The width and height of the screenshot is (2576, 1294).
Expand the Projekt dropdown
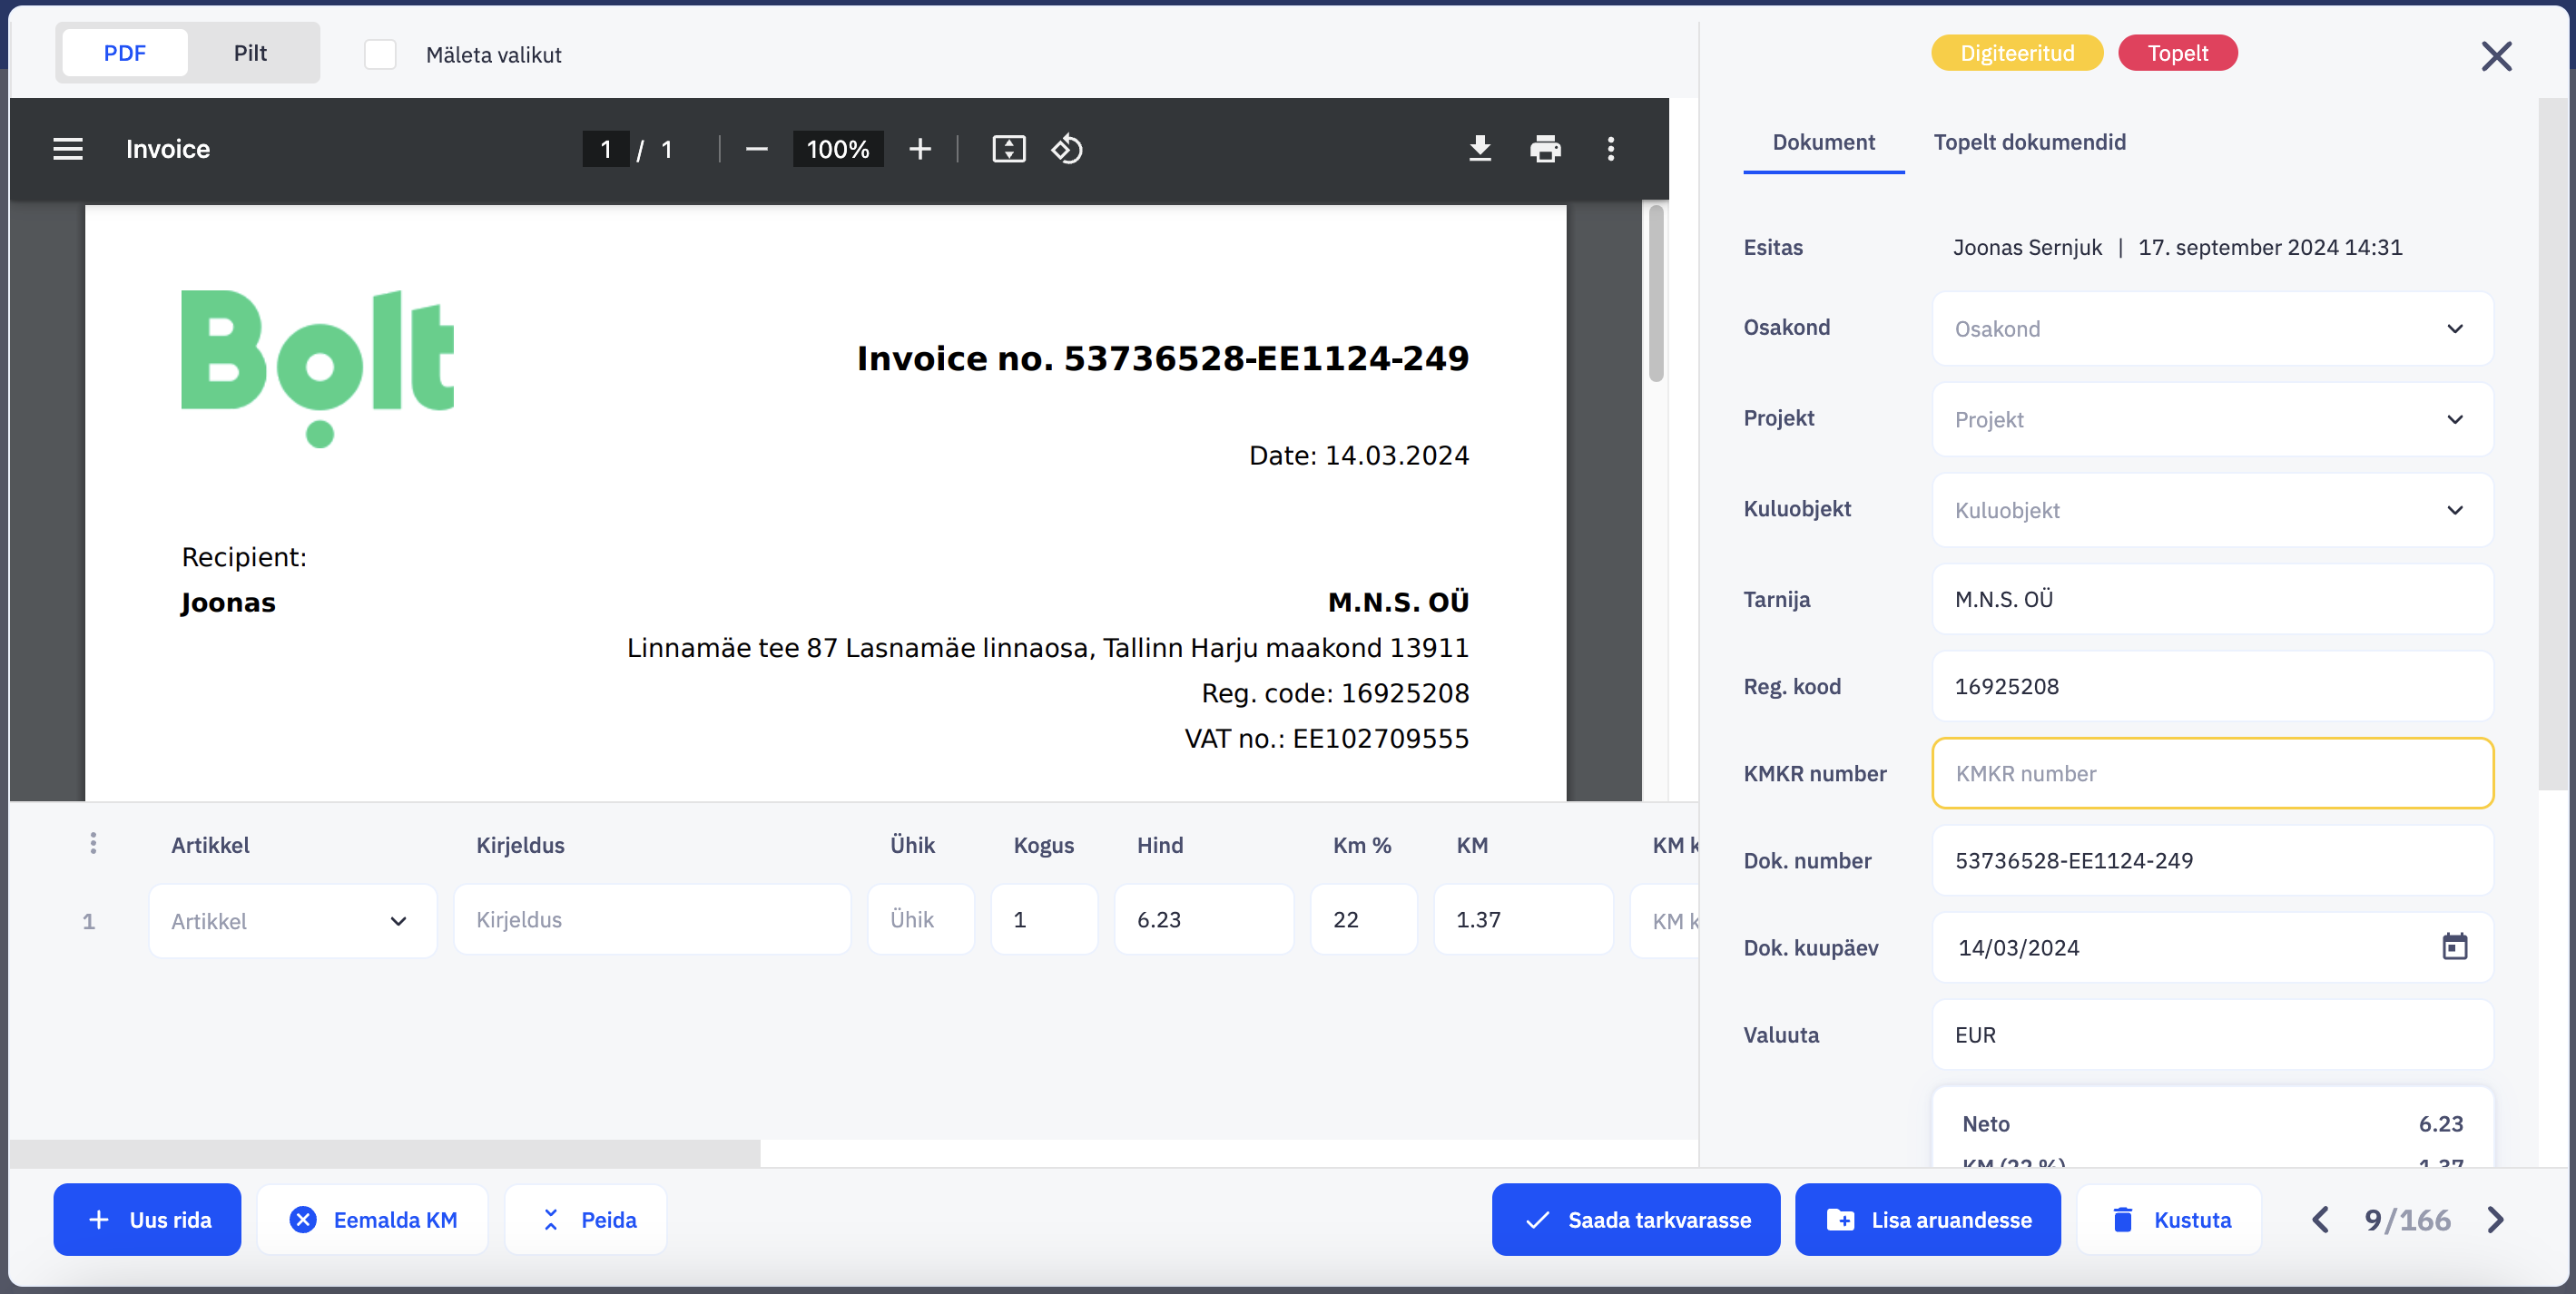tap(2212, 419)
